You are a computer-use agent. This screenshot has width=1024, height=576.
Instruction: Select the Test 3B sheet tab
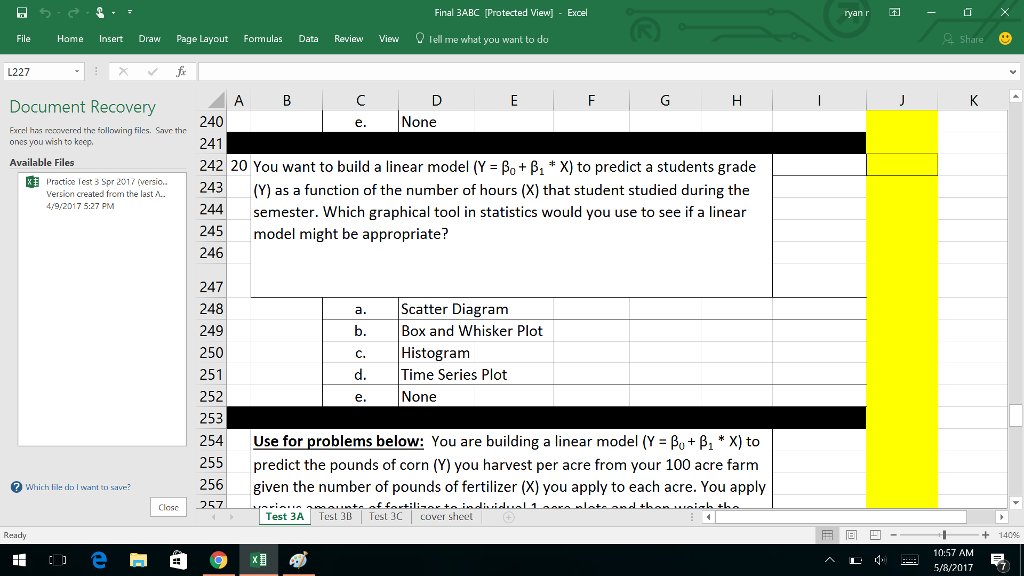tap(338, 517)
